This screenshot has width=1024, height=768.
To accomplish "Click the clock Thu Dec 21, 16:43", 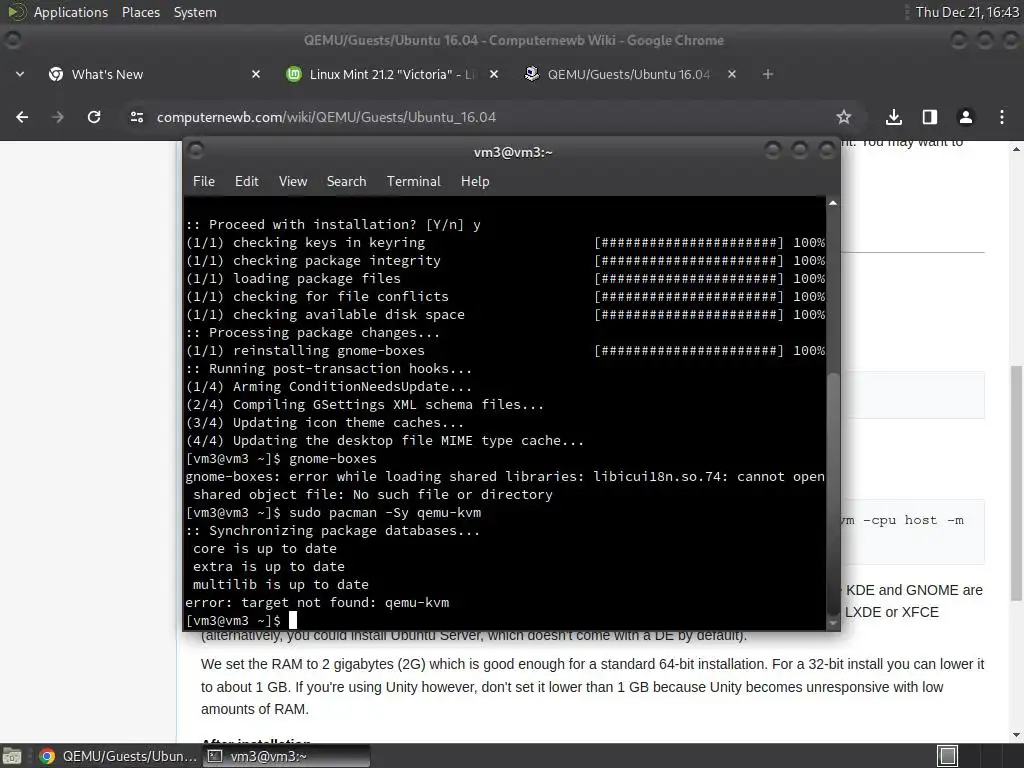I will point(967,12).
